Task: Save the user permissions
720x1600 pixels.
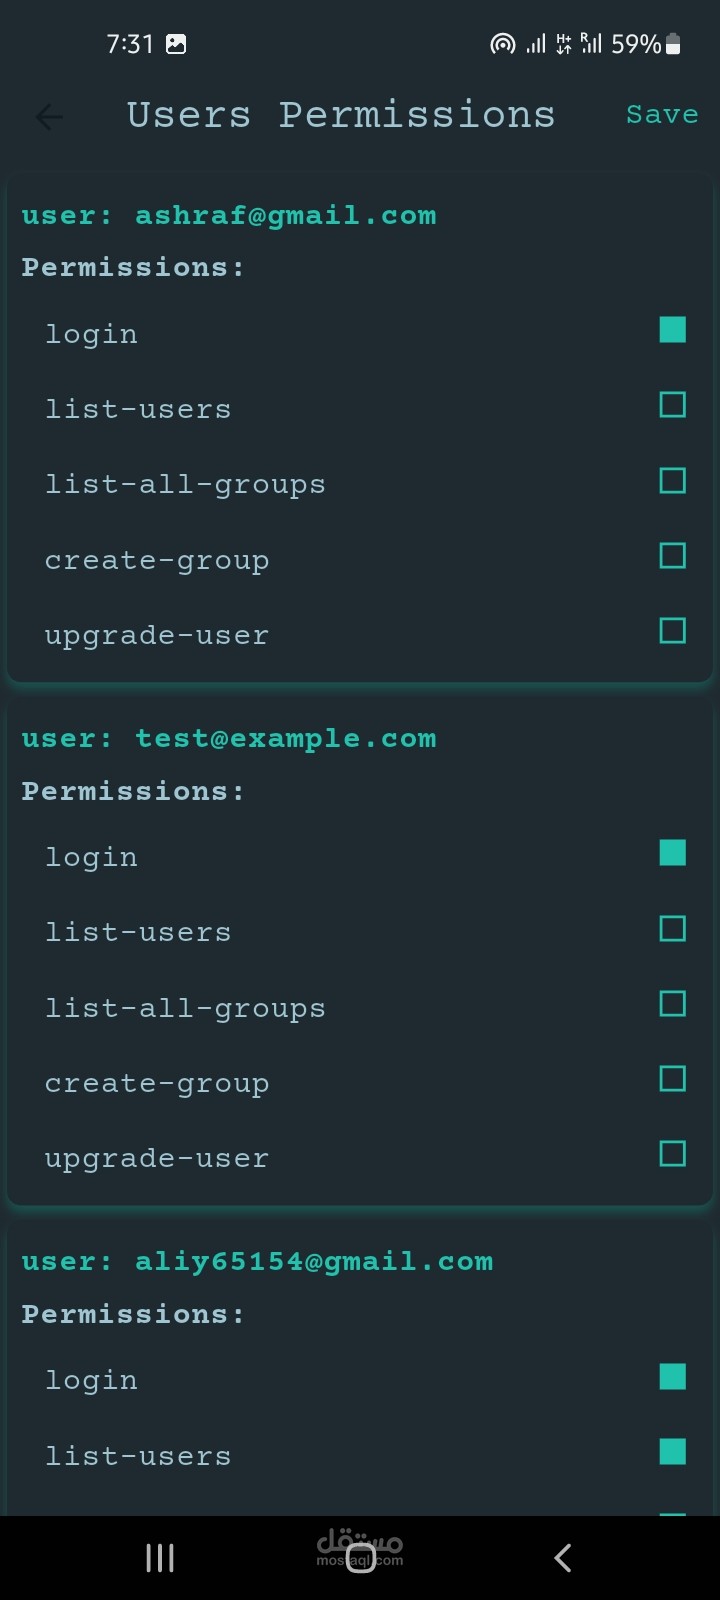Action: point(662,115)
